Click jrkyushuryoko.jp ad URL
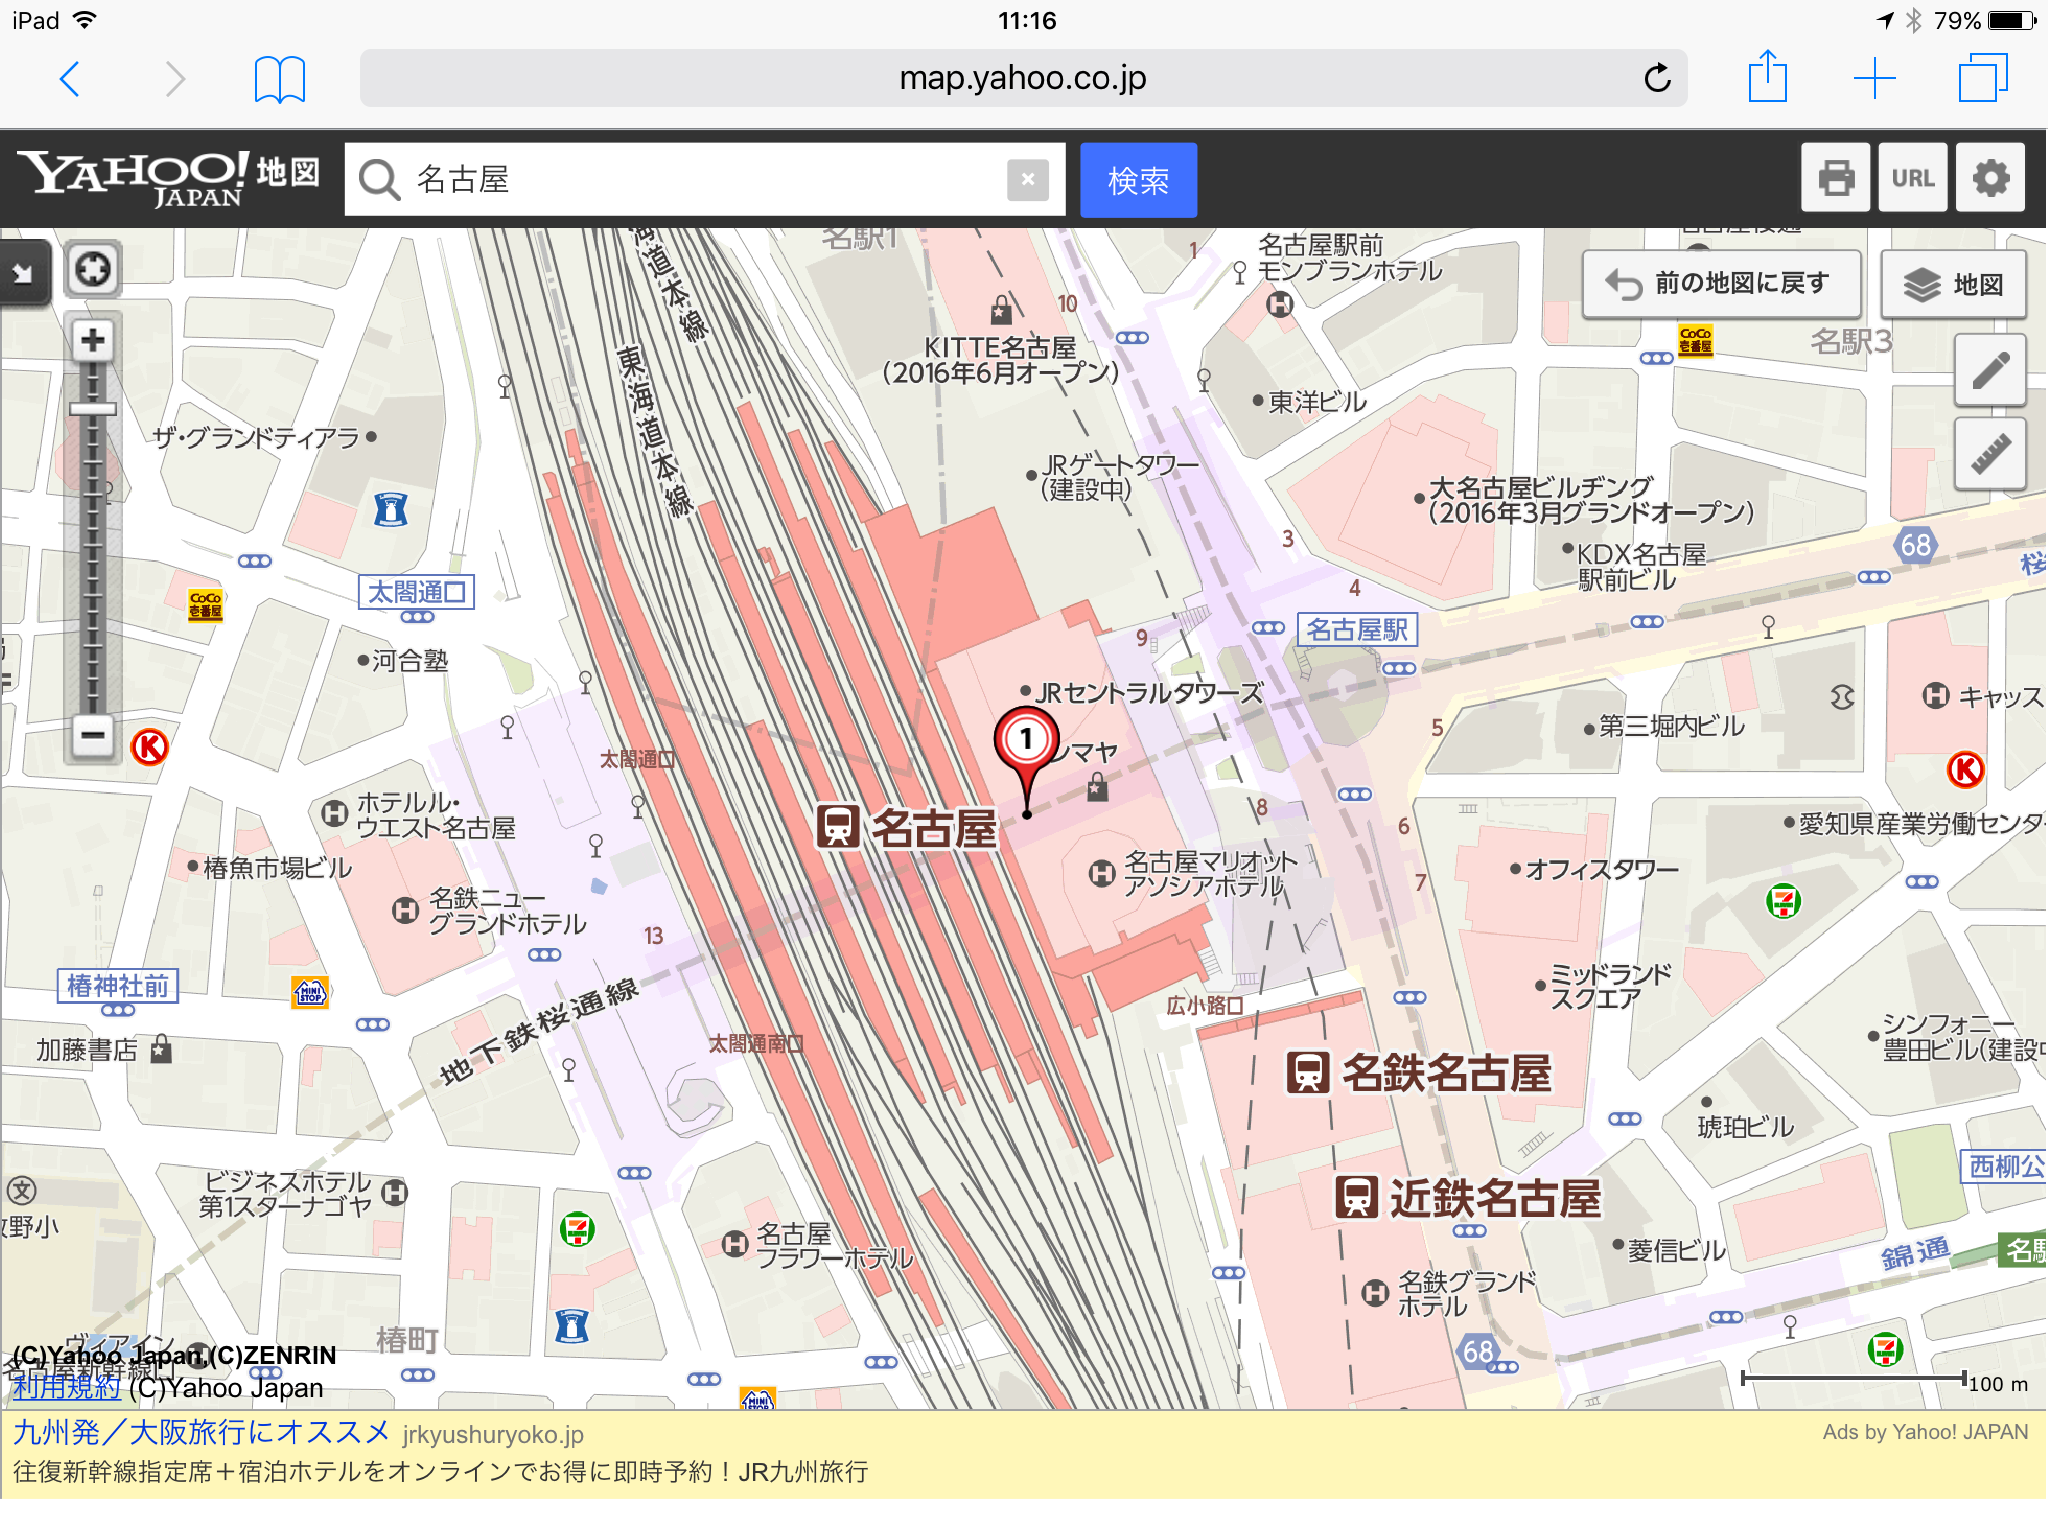 pyautogui.click(x=493, y=1435)
